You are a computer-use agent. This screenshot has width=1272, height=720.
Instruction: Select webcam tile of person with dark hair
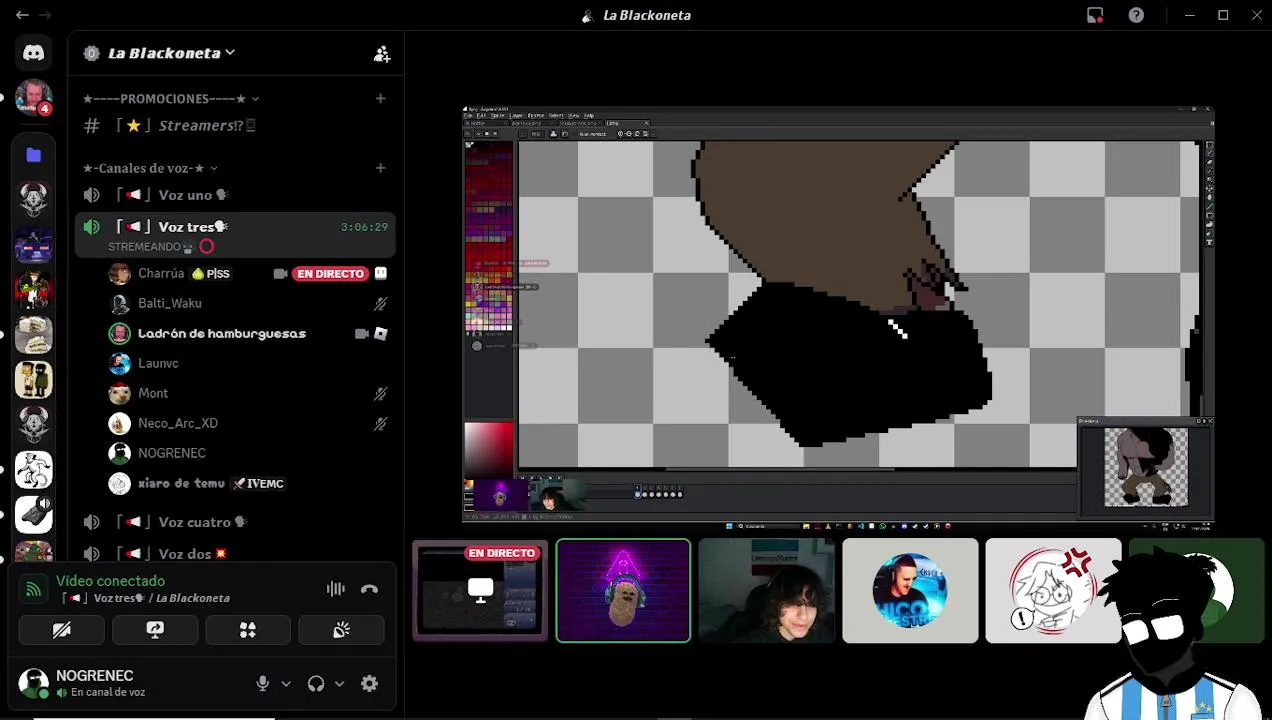tap(766, 590)
